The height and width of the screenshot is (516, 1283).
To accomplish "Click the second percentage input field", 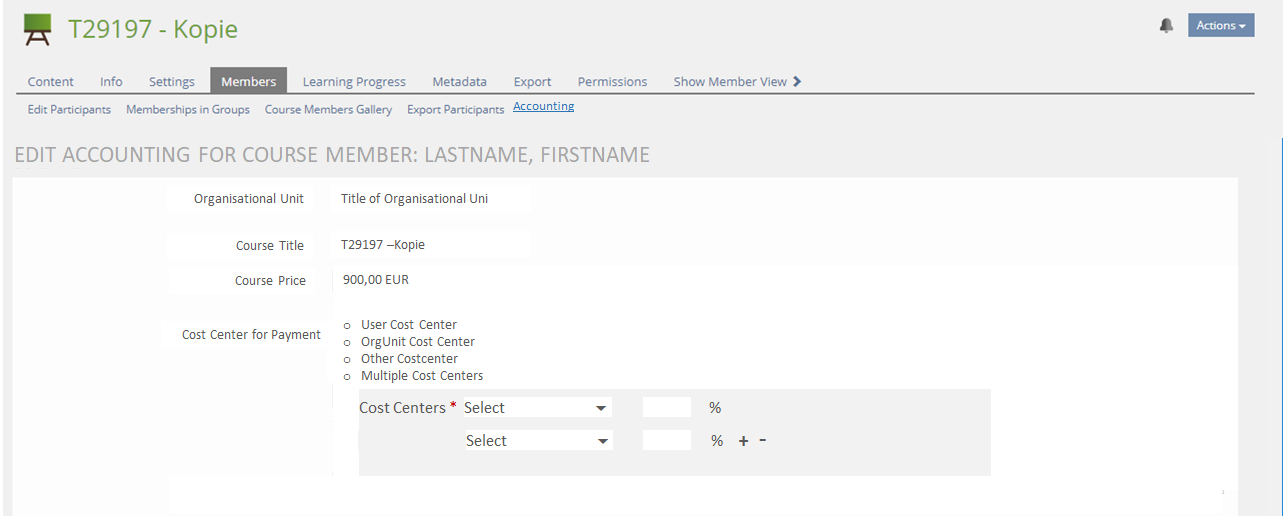I will coord(667,441).
